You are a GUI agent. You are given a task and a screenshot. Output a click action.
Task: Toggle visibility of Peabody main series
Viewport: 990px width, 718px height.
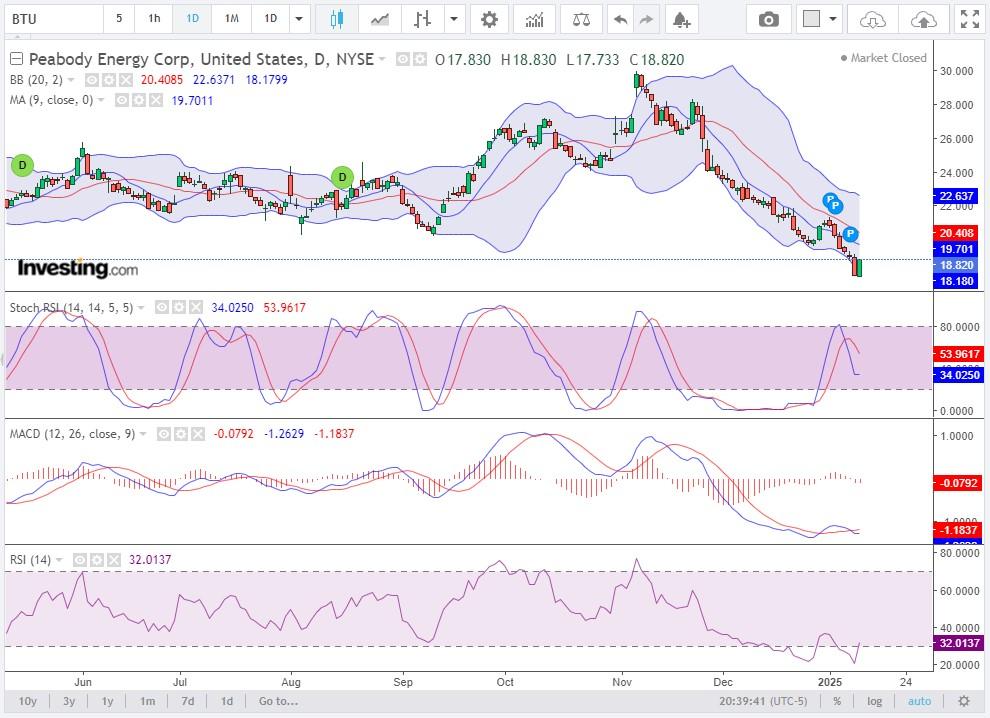(403, 59)
